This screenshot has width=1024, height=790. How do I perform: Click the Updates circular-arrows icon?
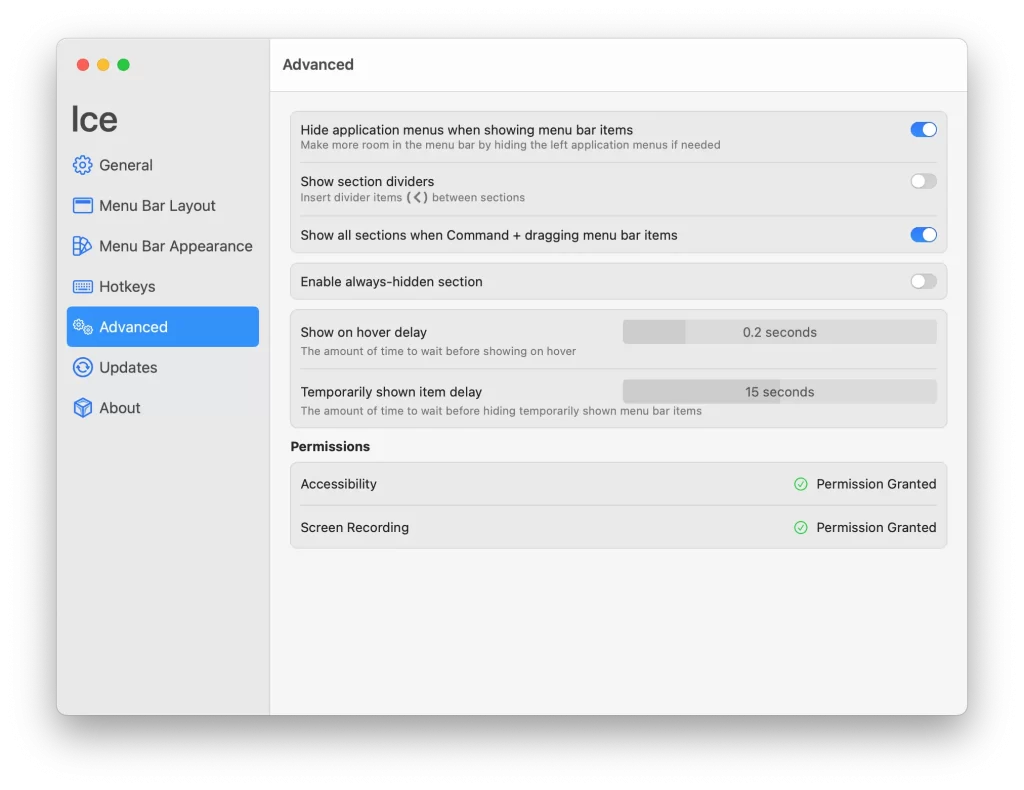(82, 368)
